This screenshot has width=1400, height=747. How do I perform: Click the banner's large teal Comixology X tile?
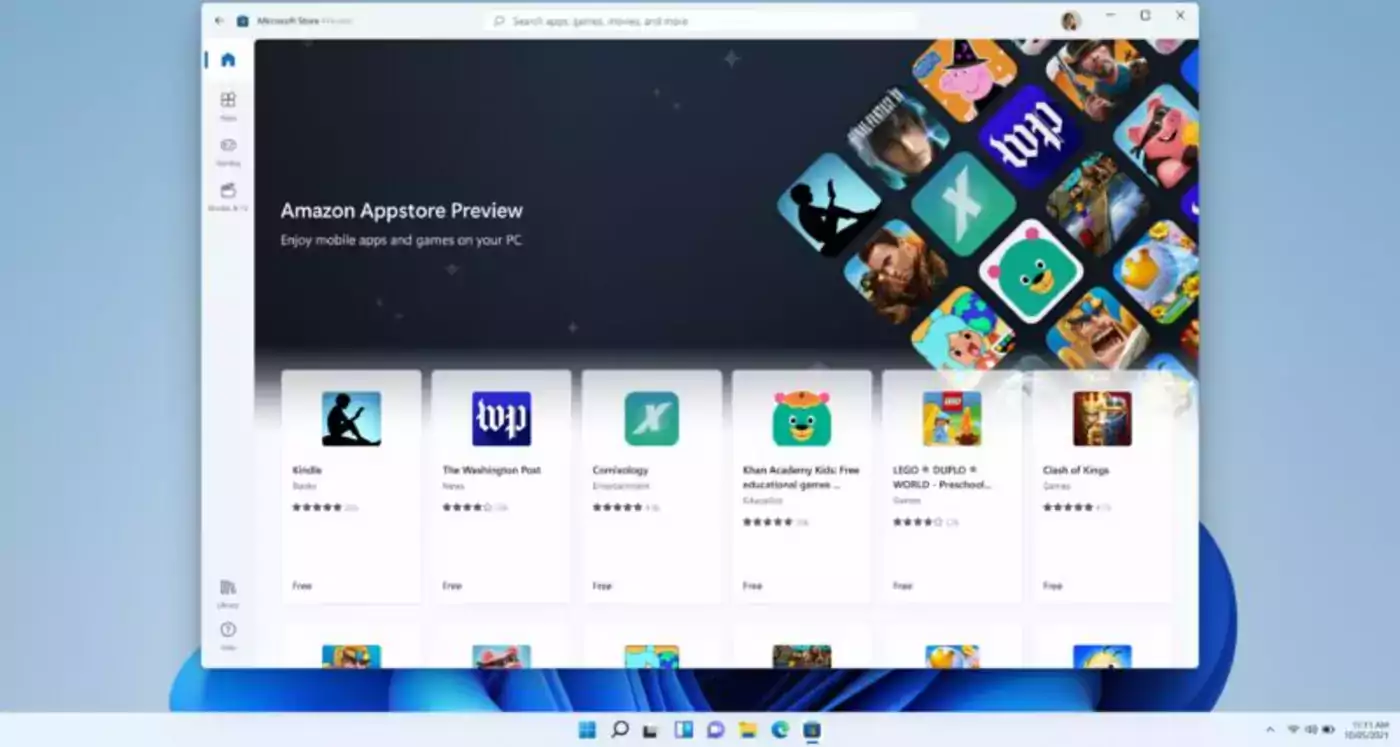[x=963, y=203]
